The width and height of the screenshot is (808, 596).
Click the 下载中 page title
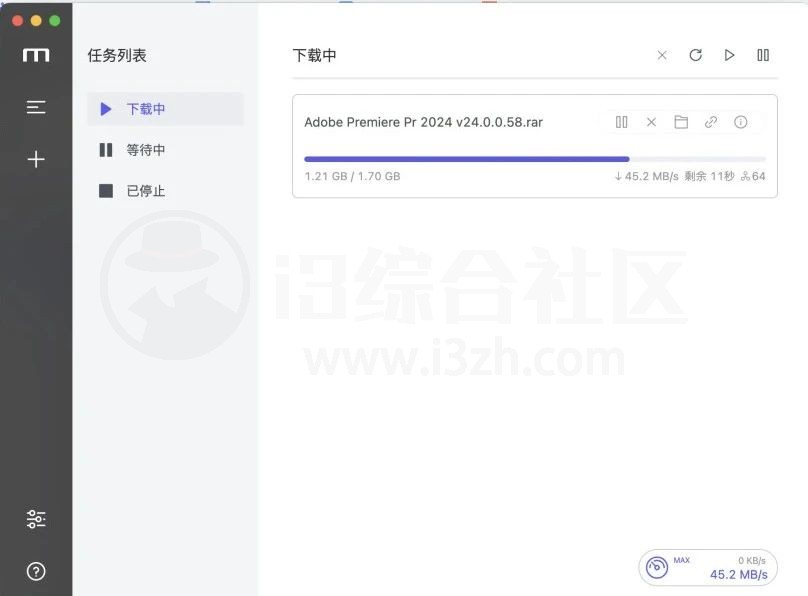click(314, 55)
